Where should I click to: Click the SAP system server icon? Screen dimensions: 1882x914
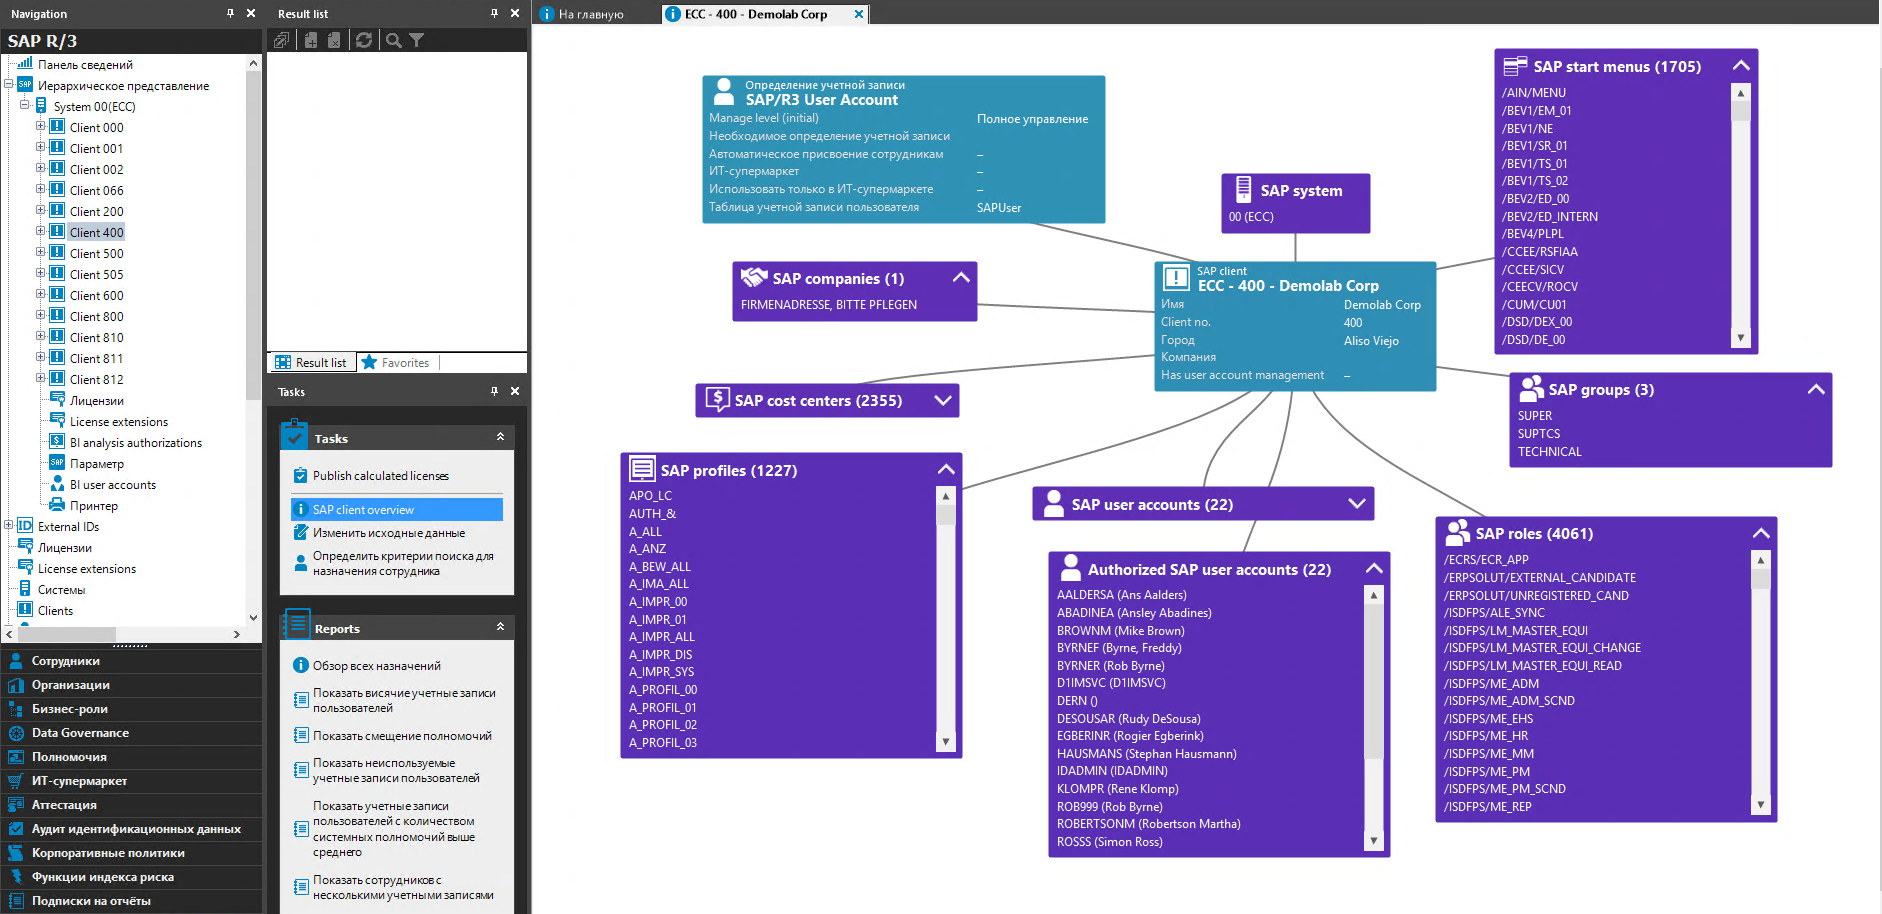click(x=1243, y=189)
